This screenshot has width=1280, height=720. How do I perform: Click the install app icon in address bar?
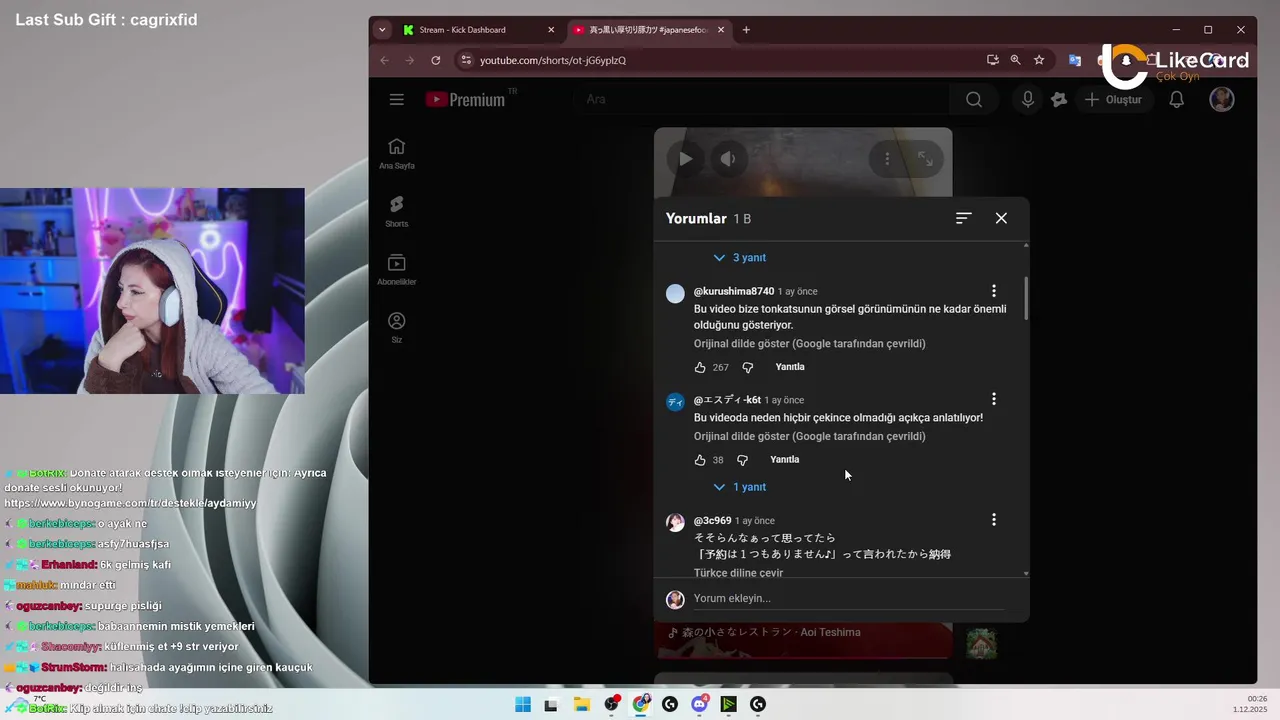pyautogui.click(x=993, y=60)
